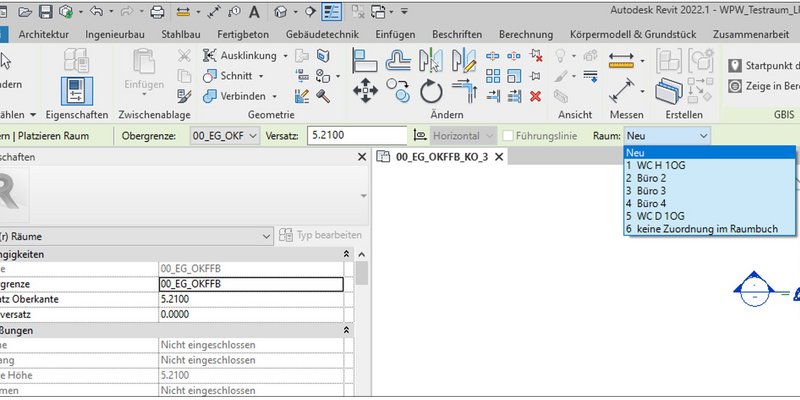Click the Zeige in Bereich GBIS button
Screen dimensions: 800x400
(x=763, y=86)
